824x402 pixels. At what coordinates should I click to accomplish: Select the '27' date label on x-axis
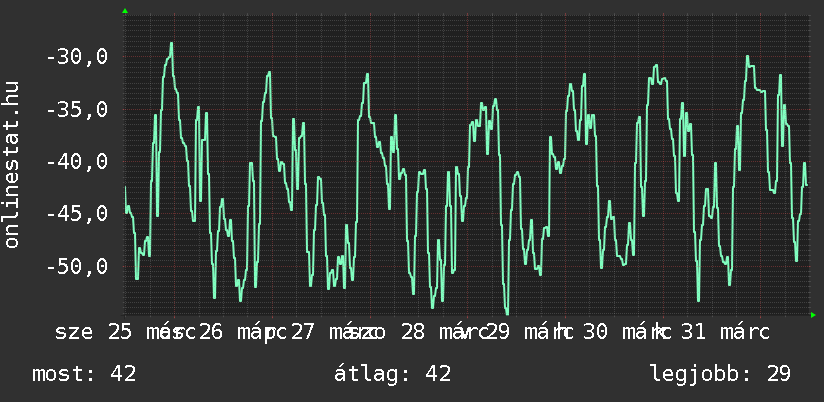pyautogui.click(x=301, y=331)
